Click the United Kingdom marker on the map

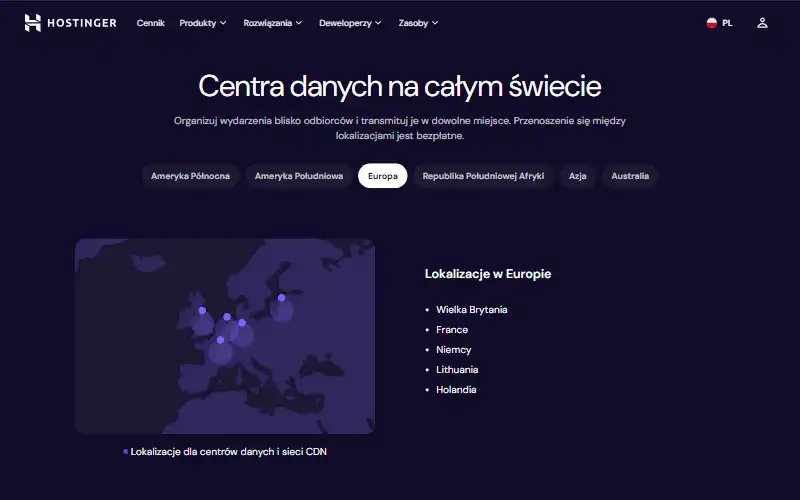click(x=202, y=310)
